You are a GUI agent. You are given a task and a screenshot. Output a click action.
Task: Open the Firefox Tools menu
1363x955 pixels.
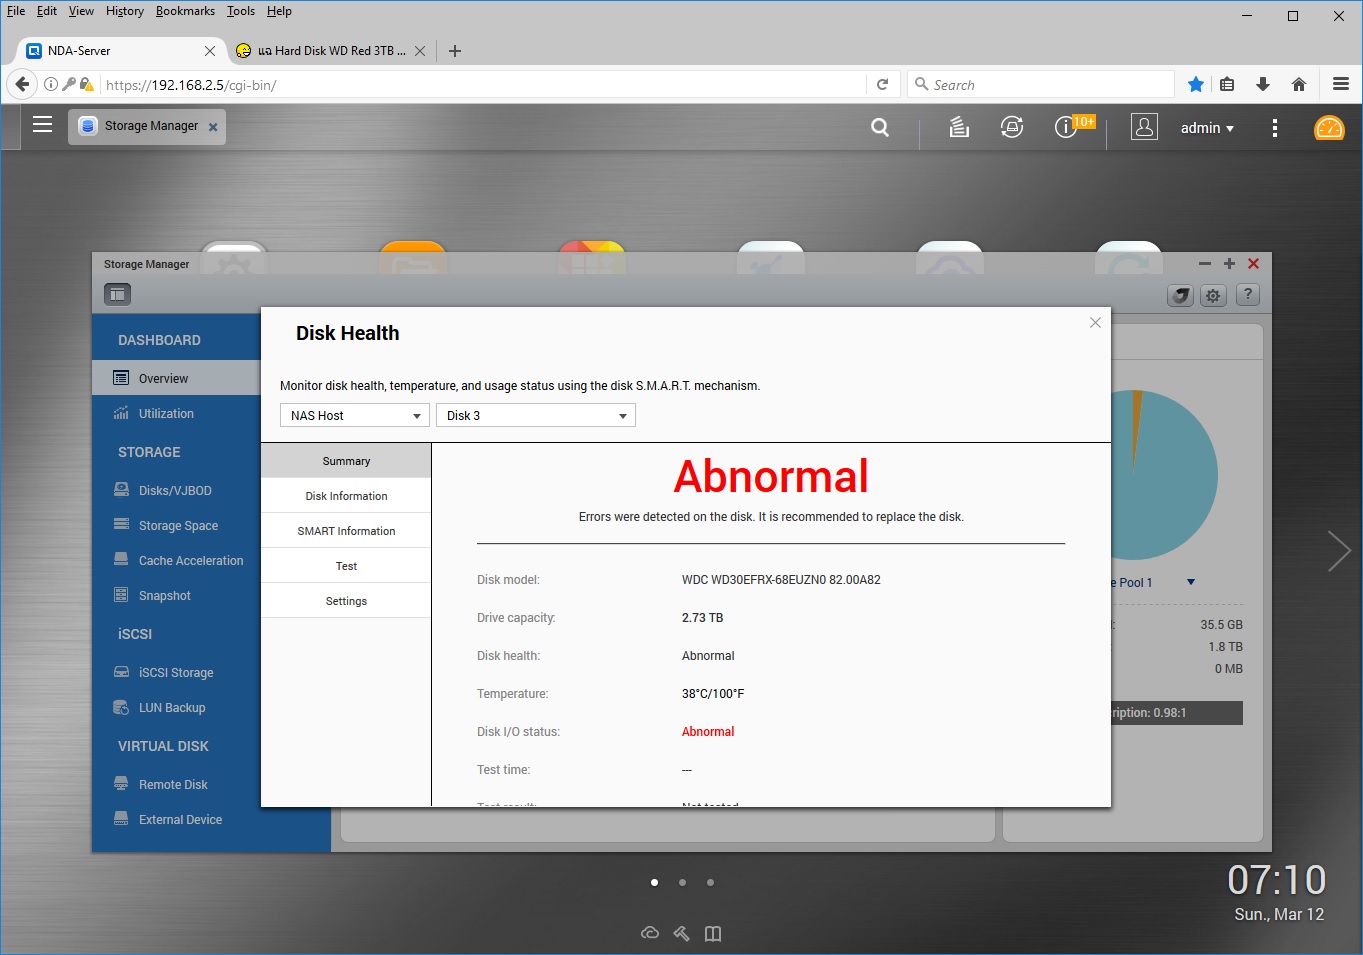tap(240, 11)
